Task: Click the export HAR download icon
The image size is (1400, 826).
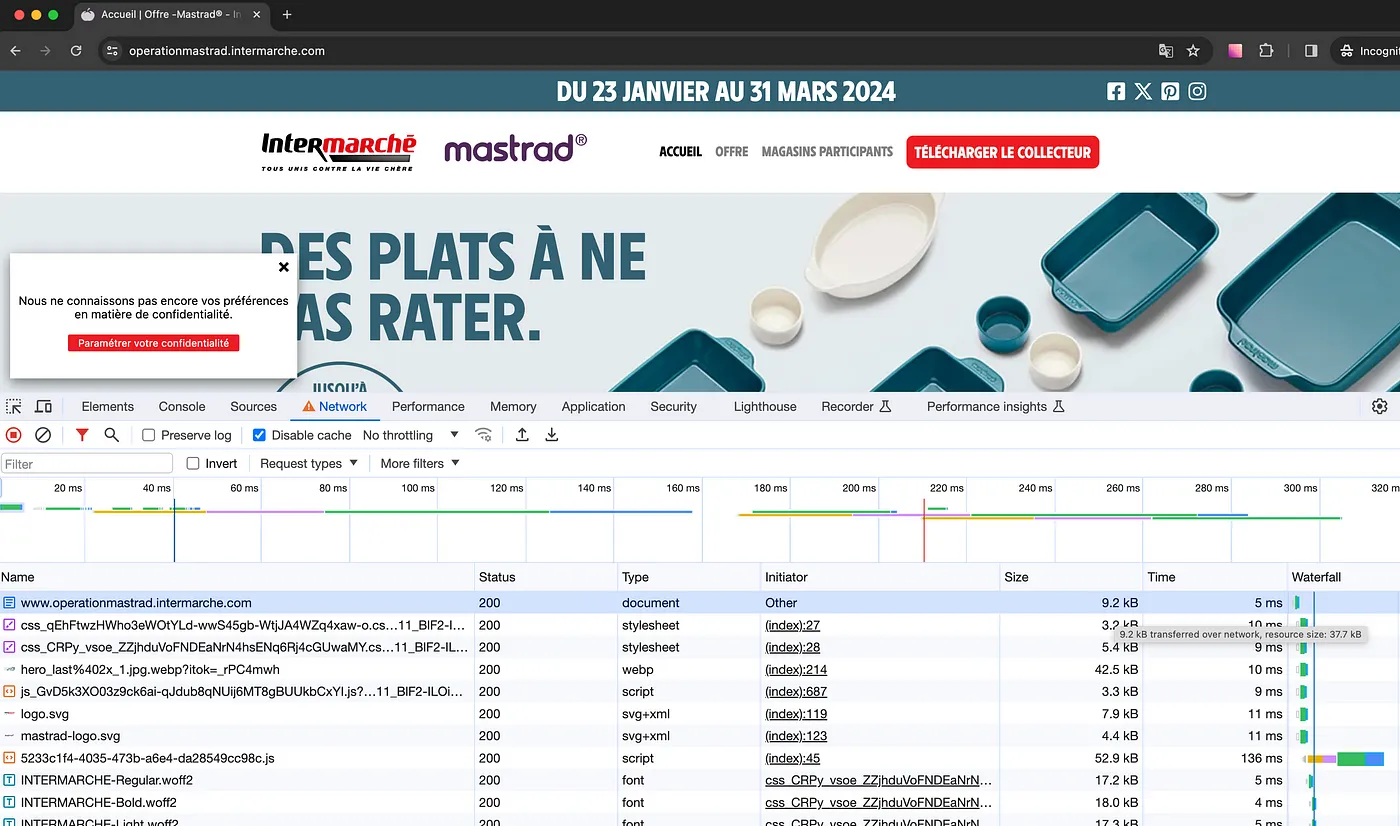Action: 551,435
